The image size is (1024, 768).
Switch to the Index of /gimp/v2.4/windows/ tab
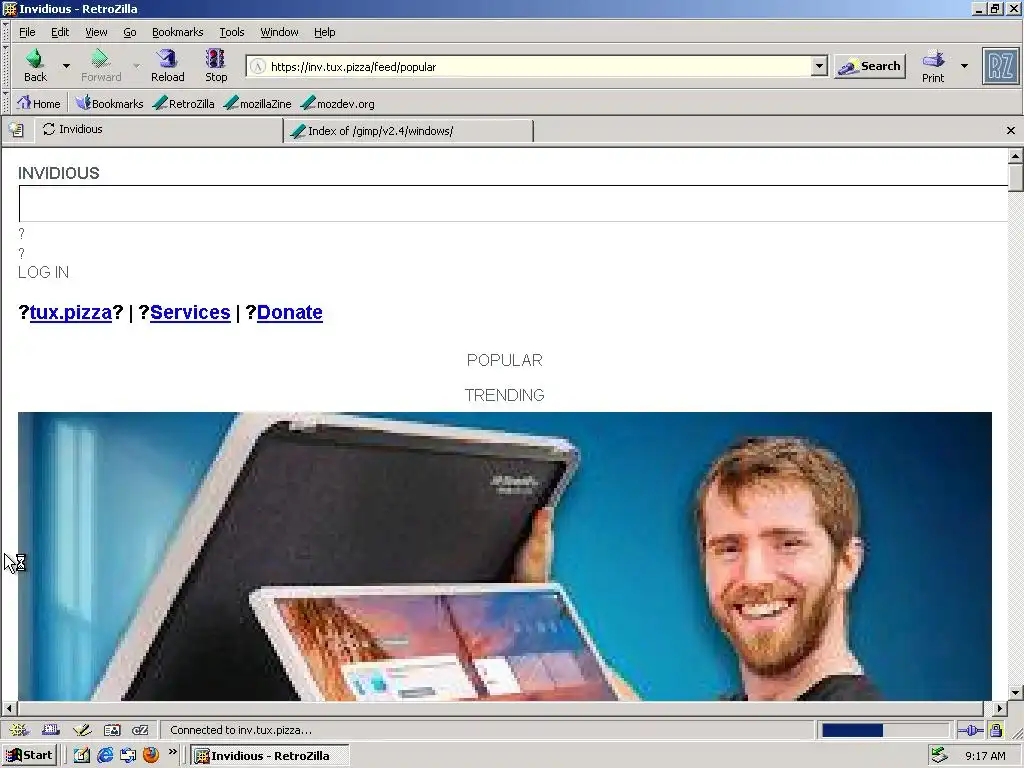(408, 131)
